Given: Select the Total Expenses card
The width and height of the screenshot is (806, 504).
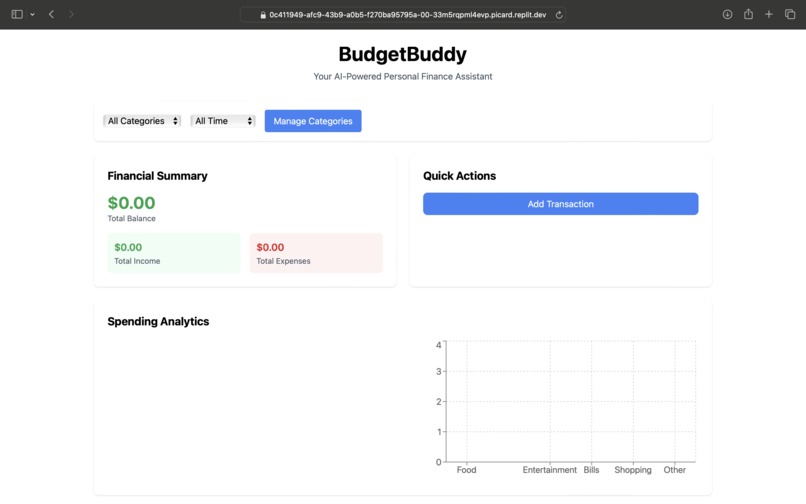Looking at the screenshot, I should tap(316, 253).
